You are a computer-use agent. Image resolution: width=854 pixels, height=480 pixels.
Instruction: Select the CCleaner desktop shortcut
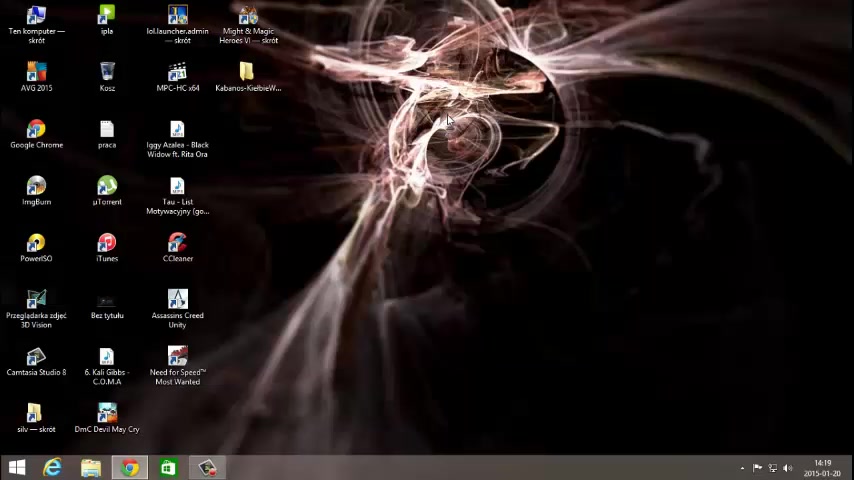[x=177, y=244]
